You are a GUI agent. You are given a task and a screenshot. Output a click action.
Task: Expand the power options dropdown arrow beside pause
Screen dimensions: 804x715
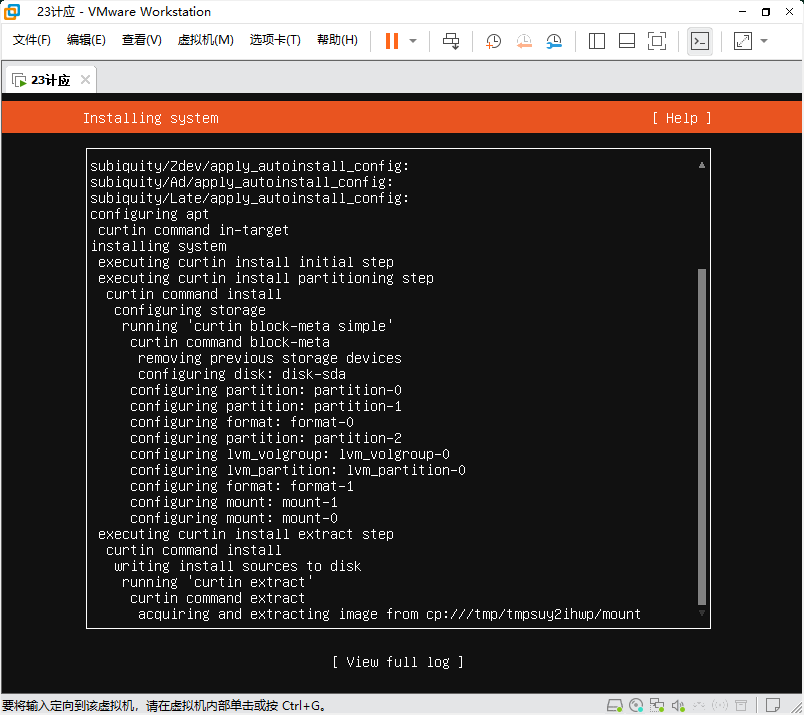click(x=413, y=41)
